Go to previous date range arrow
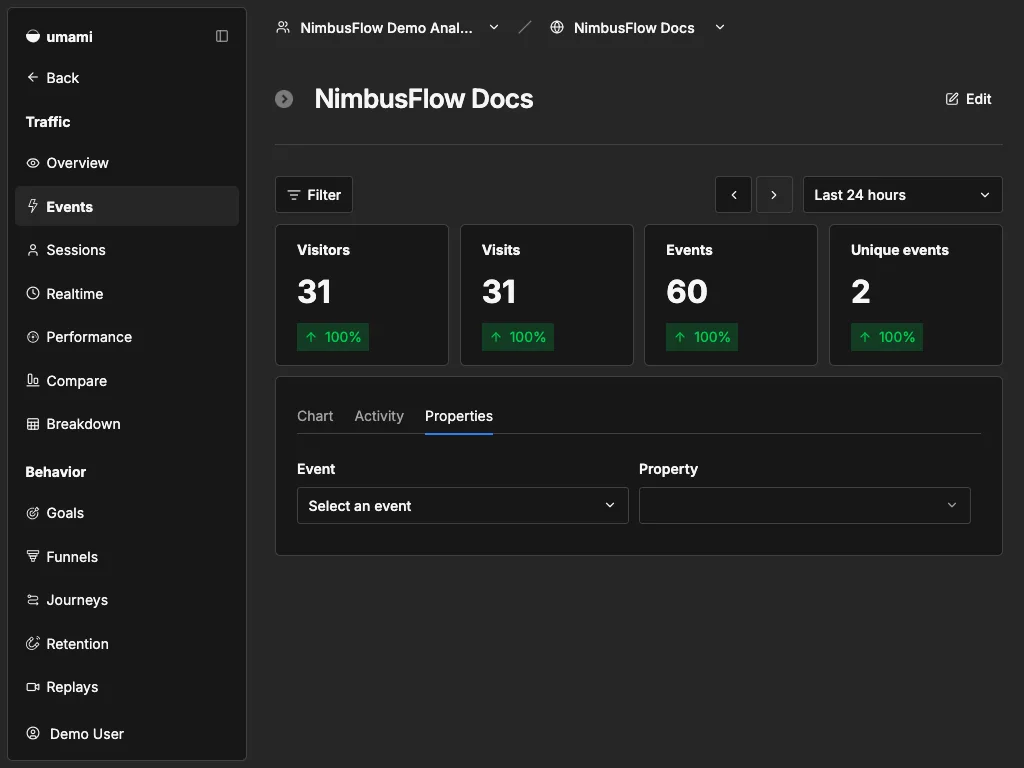 (x=733, y=195)
